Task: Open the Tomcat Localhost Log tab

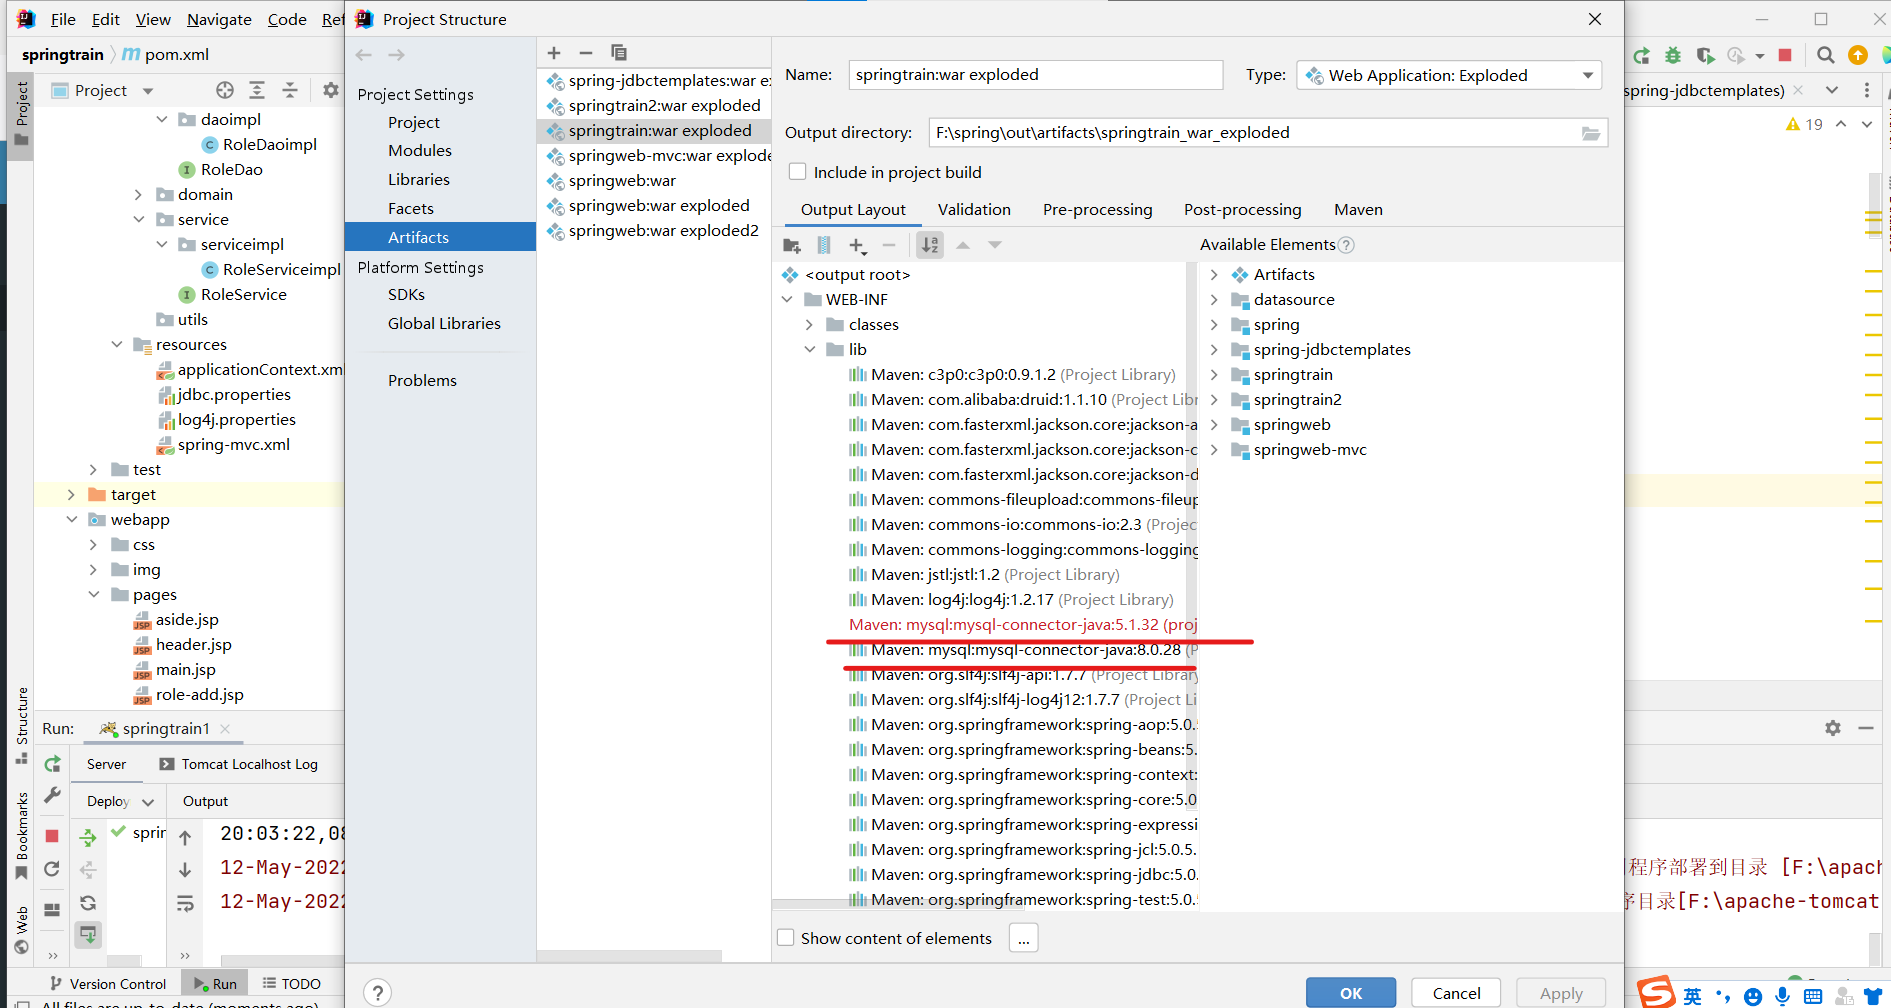Action: pyautogui.click(x=239, y=765)
